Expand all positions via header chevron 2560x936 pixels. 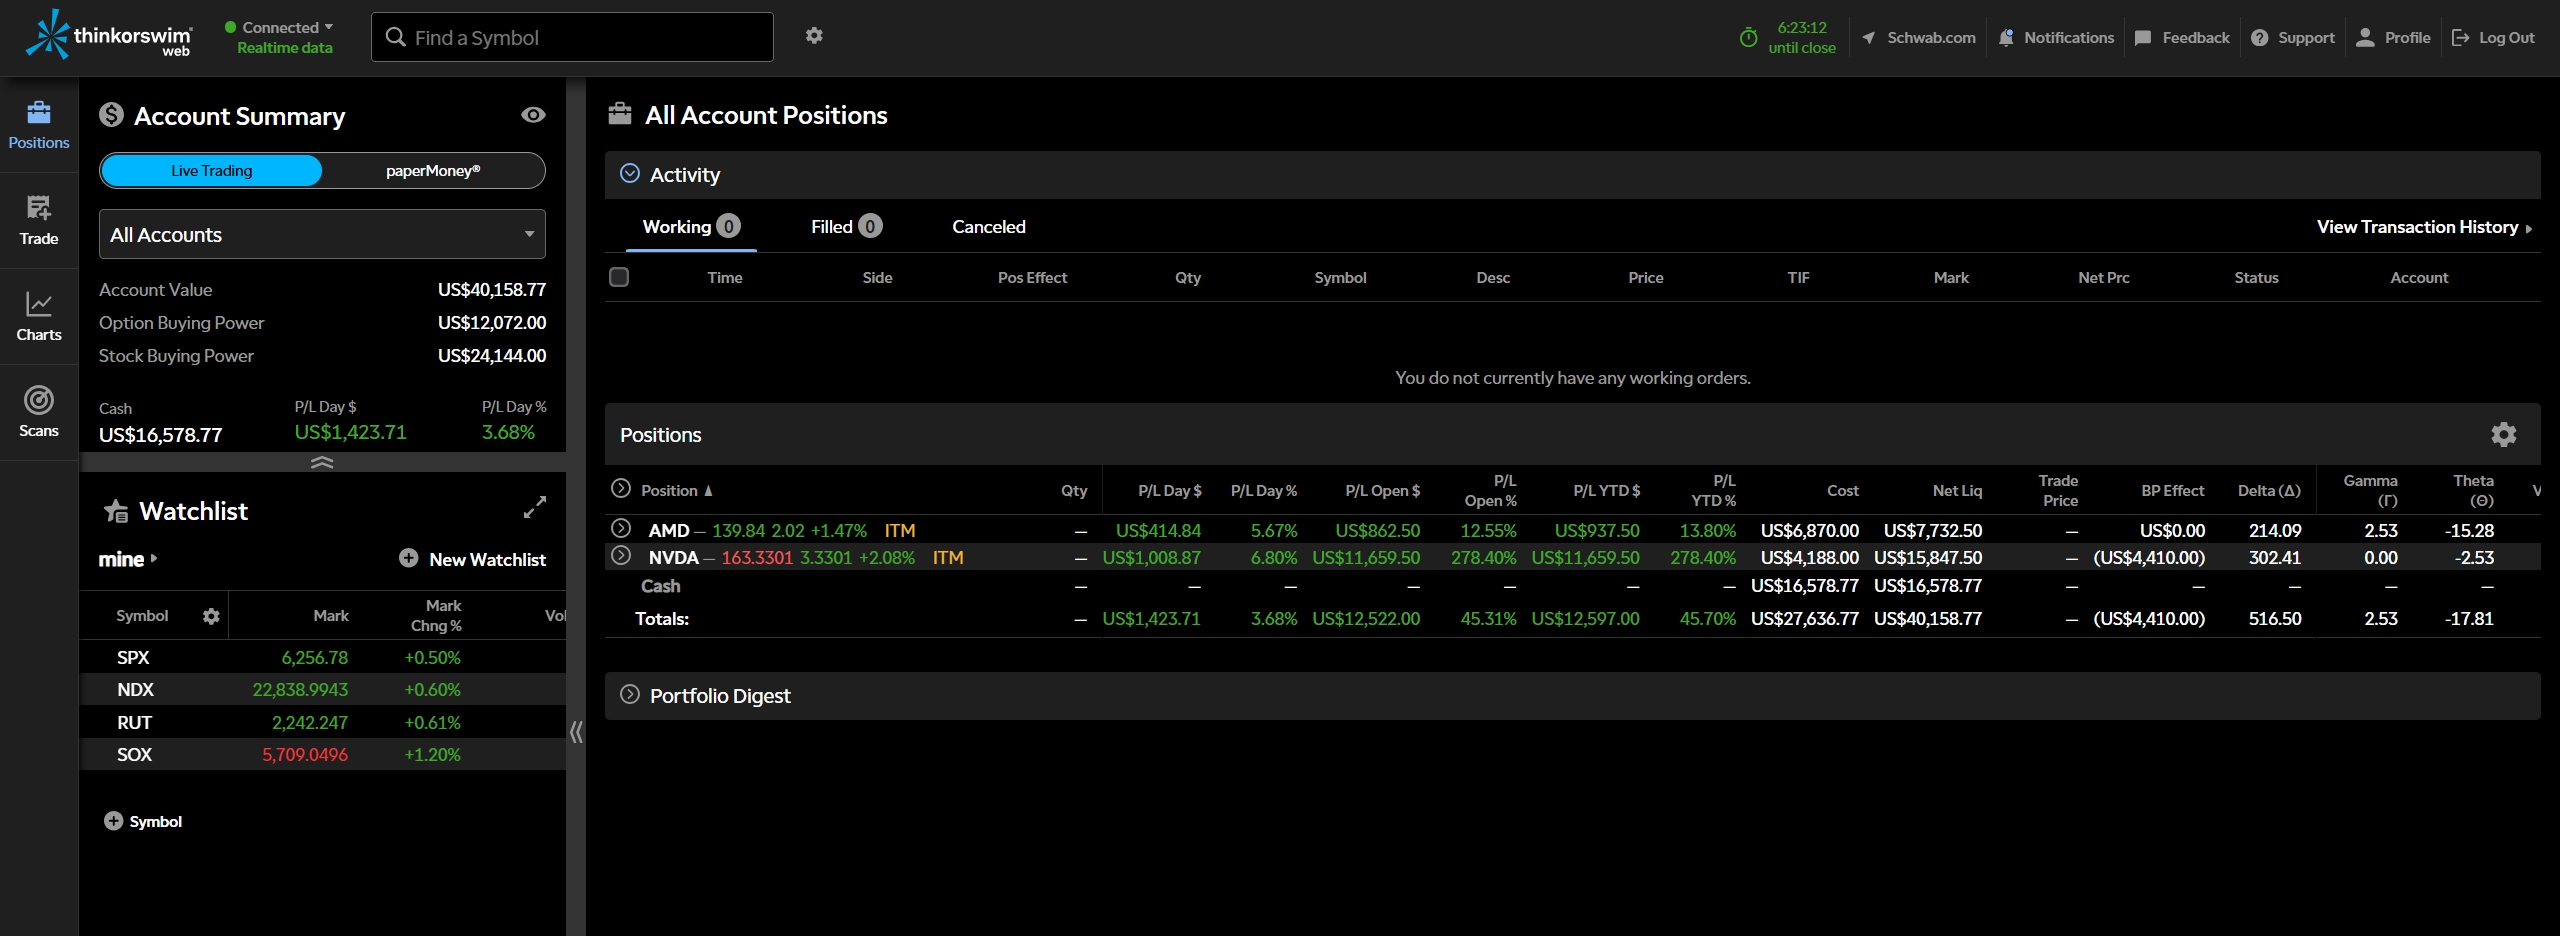point(621,489)
